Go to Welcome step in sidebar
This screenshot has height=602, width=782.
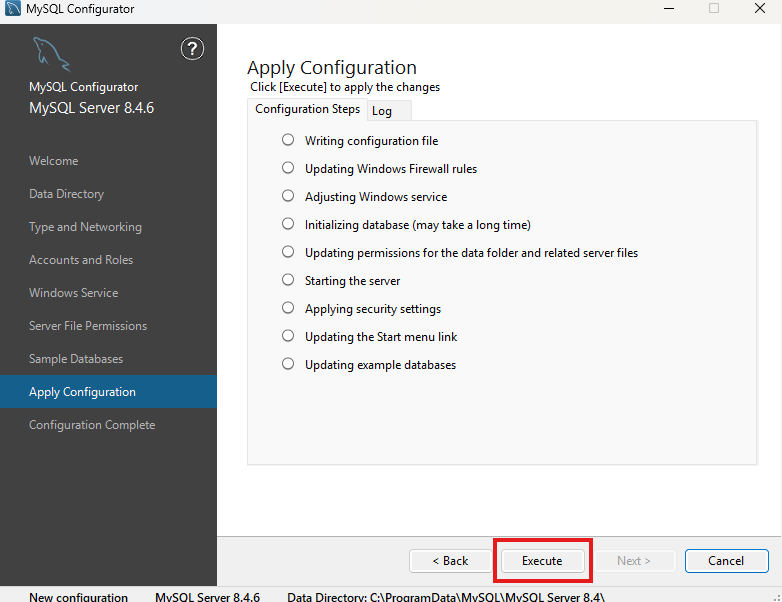(x=53, y=161)
